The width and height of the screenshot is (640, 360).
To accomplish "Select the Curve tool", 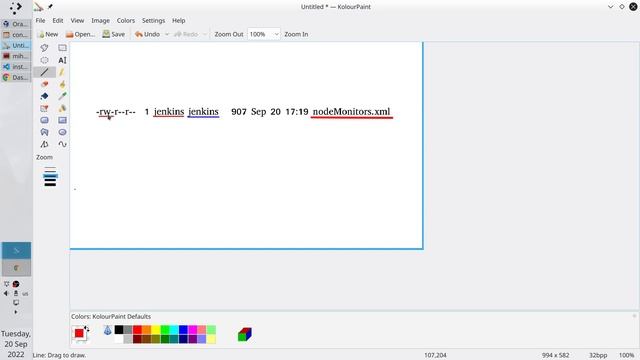I will tap(62, 144).
